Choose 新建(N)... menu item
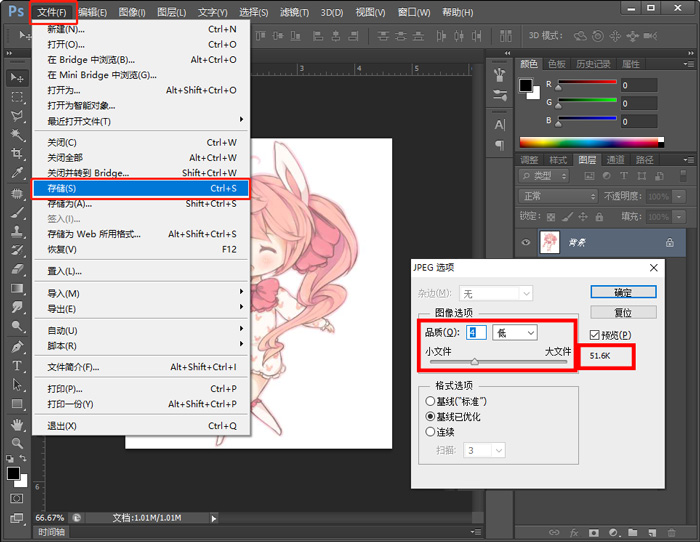700x542 pixels. click(x=141, y=29)
